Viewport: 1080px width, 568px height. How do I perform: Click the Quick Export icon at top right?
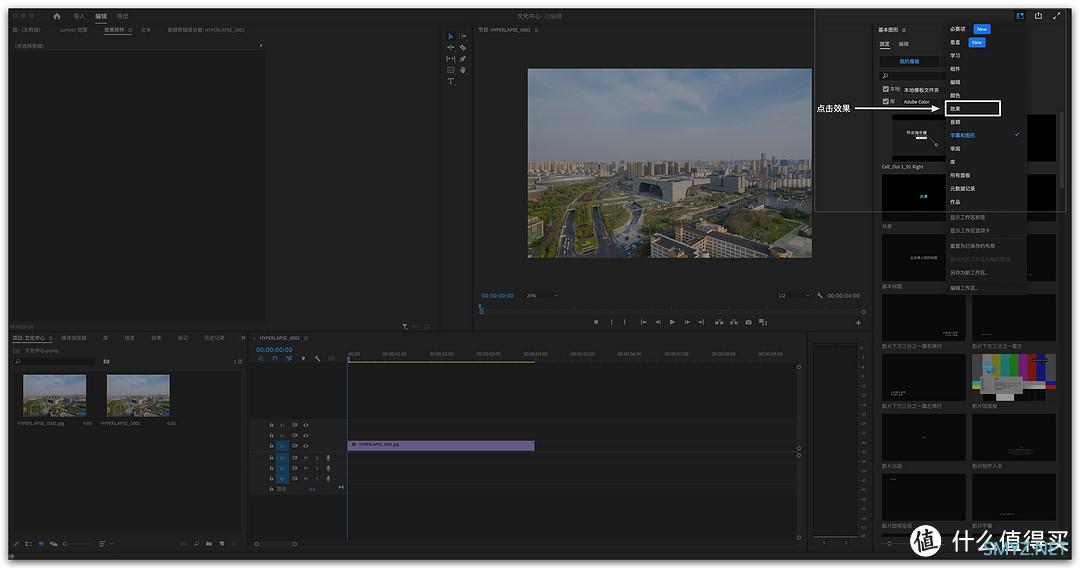click(1038, 16)
